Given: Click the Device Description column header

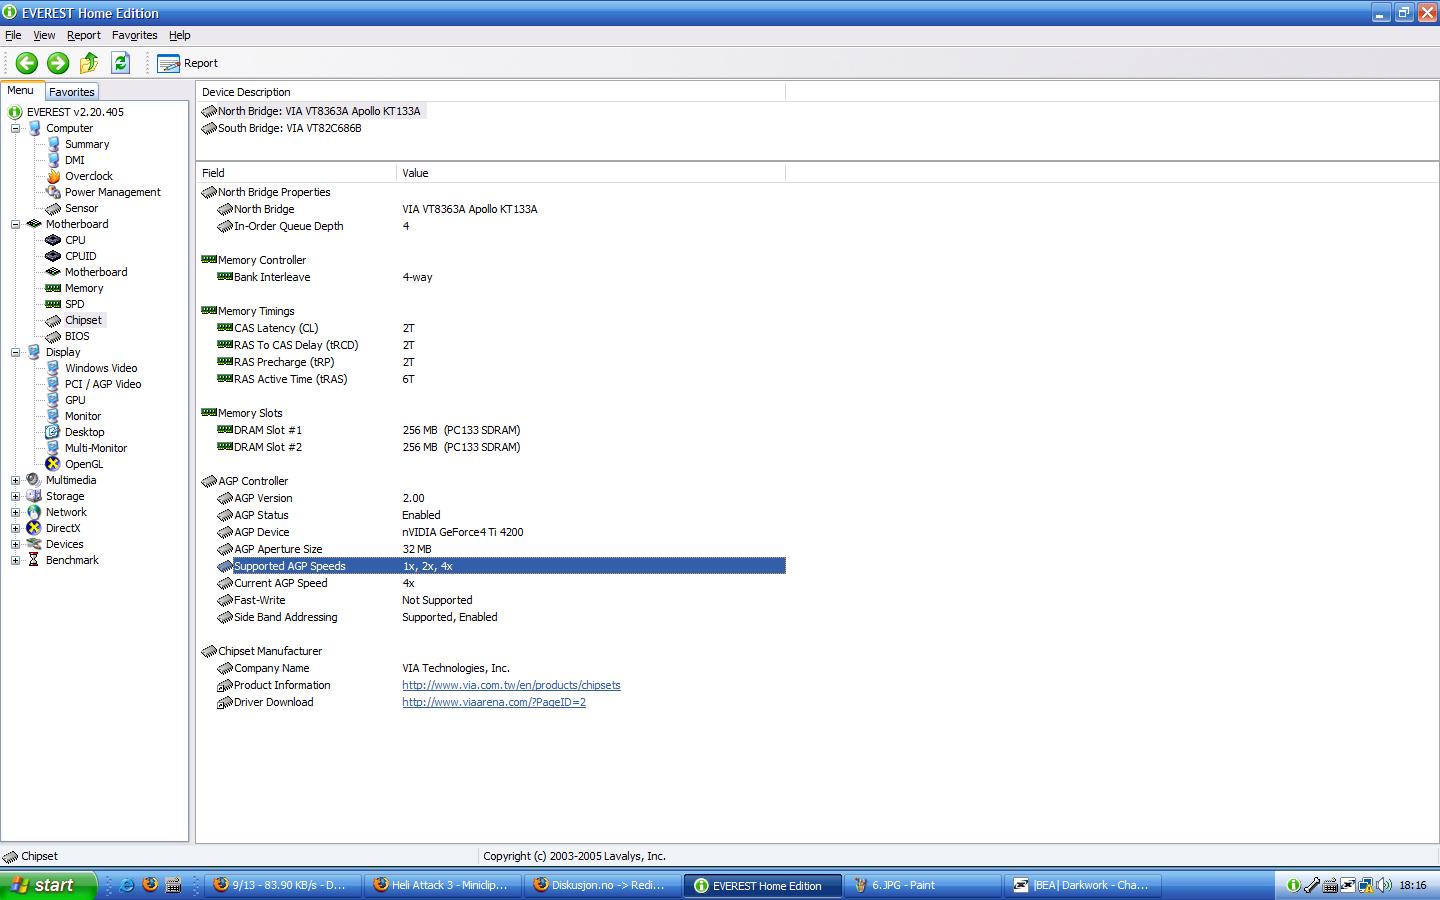Looking at the screenshot, I should pyautogui.click(x=491, y=92).
